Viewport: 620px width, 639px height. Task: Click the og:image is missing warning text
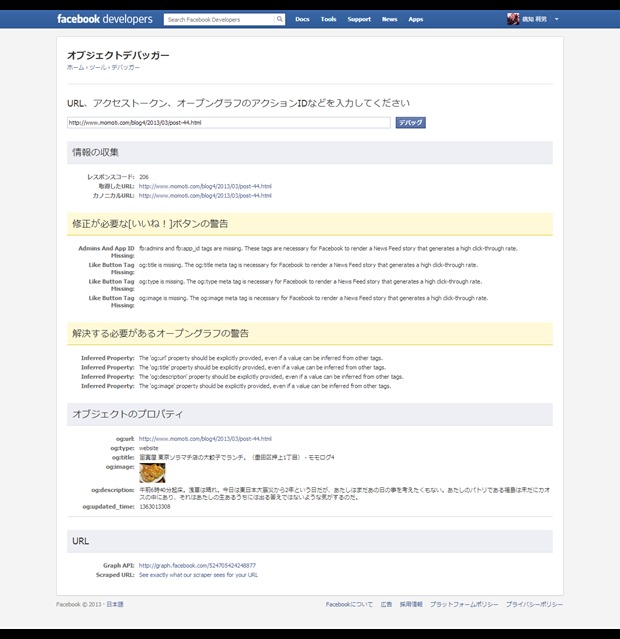coord(313,298)
